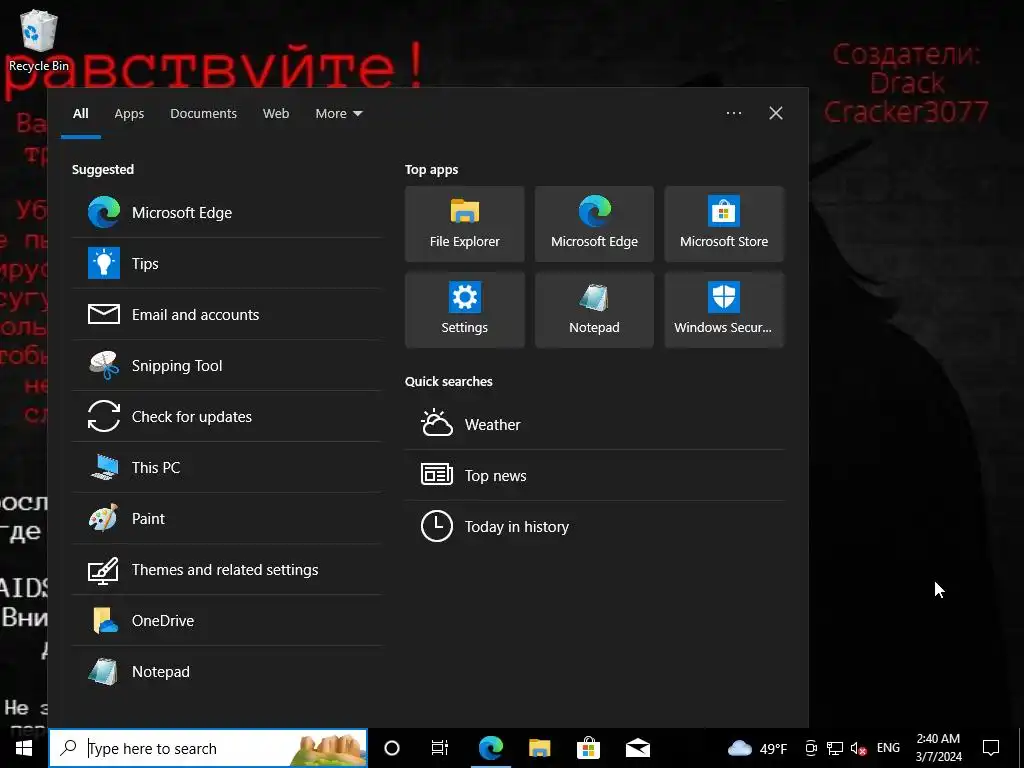Open Themes and related settings
1024x768 pixels.
226,569
